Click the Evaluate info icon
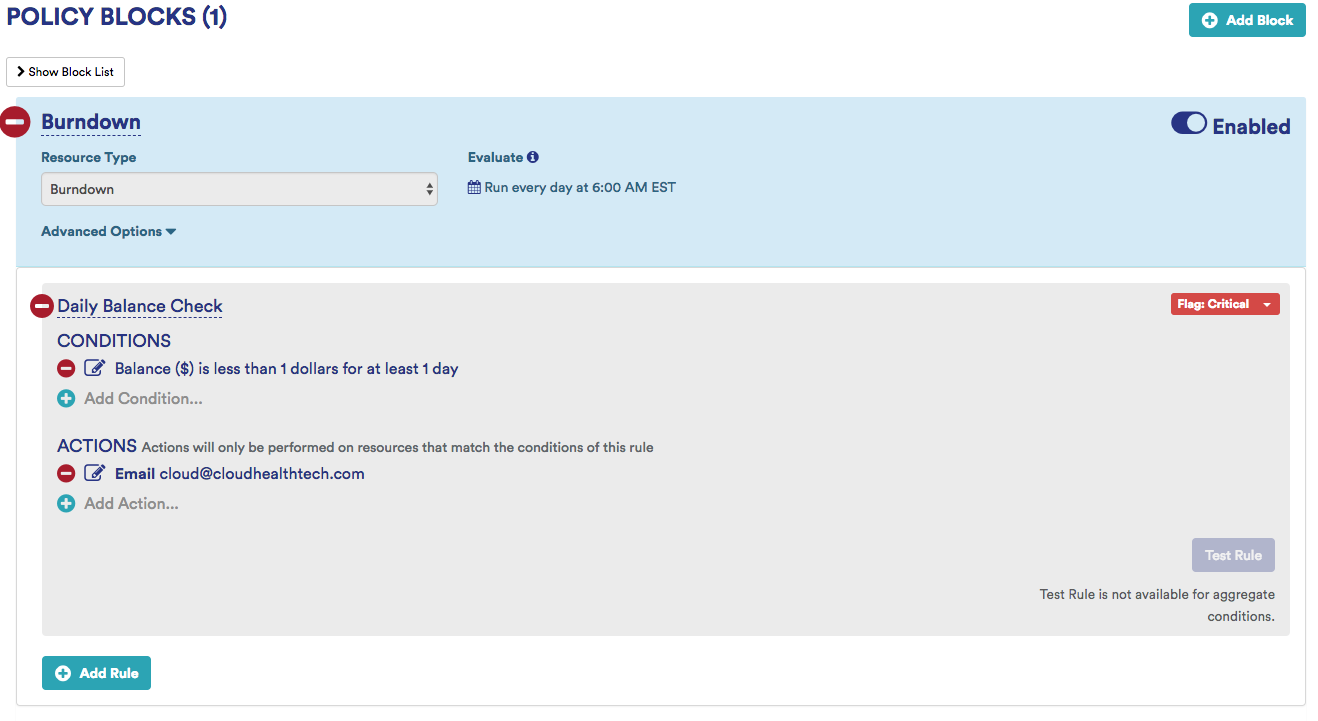 pyautogui.click(x=533, y=157)
